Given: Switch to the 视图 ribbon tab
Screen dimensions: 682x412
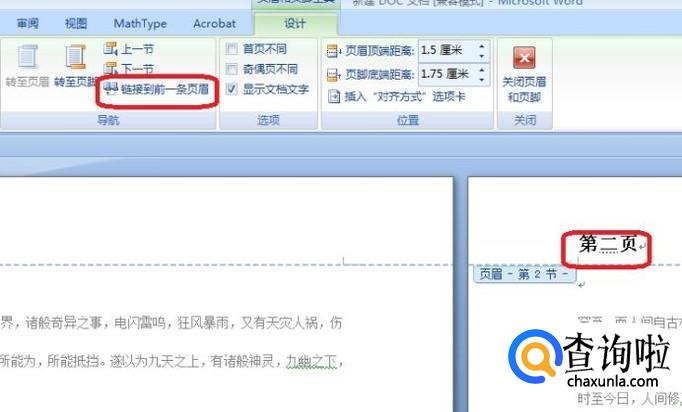Looking at the screenshot, I should [x=76, y=23].
